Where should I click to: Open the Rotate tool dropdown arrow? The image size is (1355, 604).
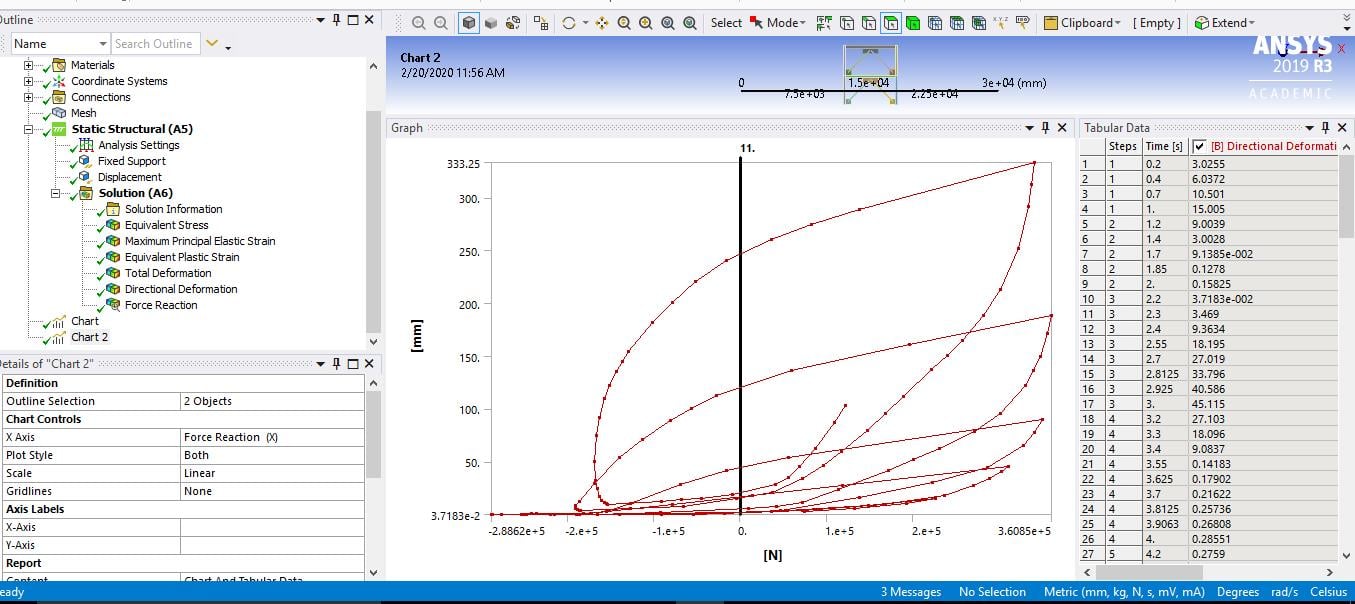pyautogui.click(x=585, y=23)
